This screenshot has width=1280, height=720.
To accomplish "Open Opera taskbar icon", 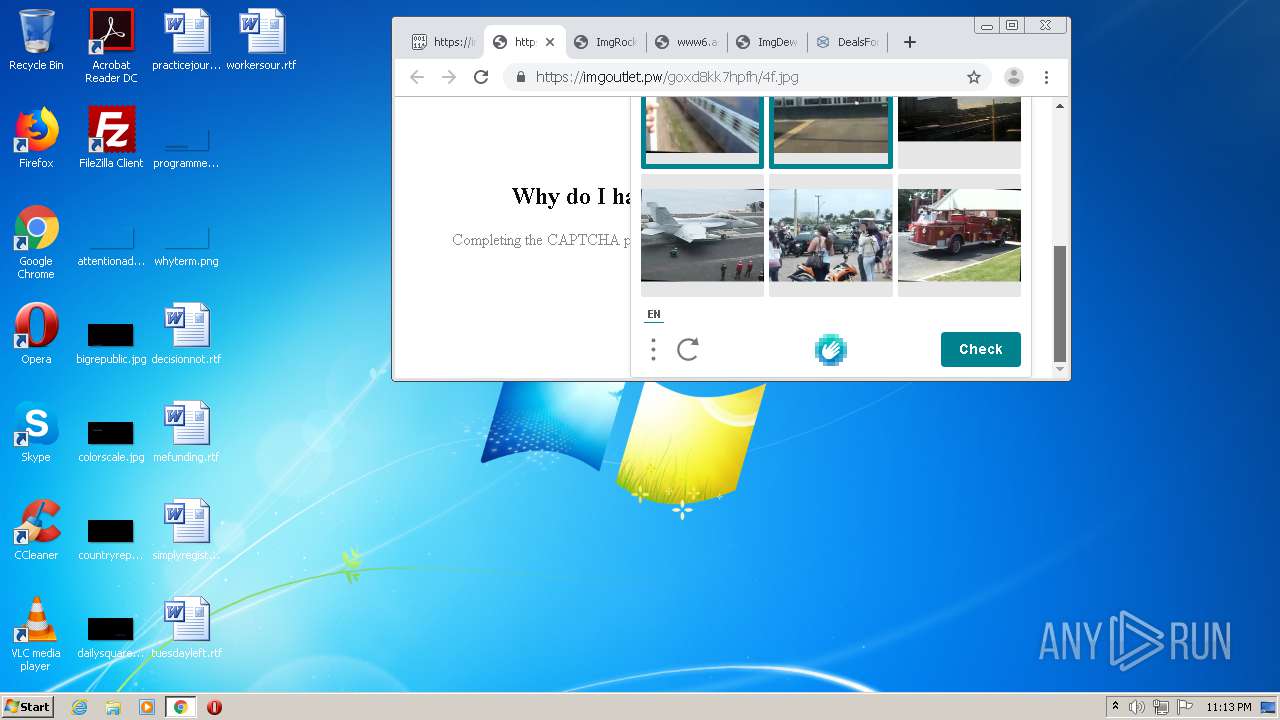I will 214,707.
